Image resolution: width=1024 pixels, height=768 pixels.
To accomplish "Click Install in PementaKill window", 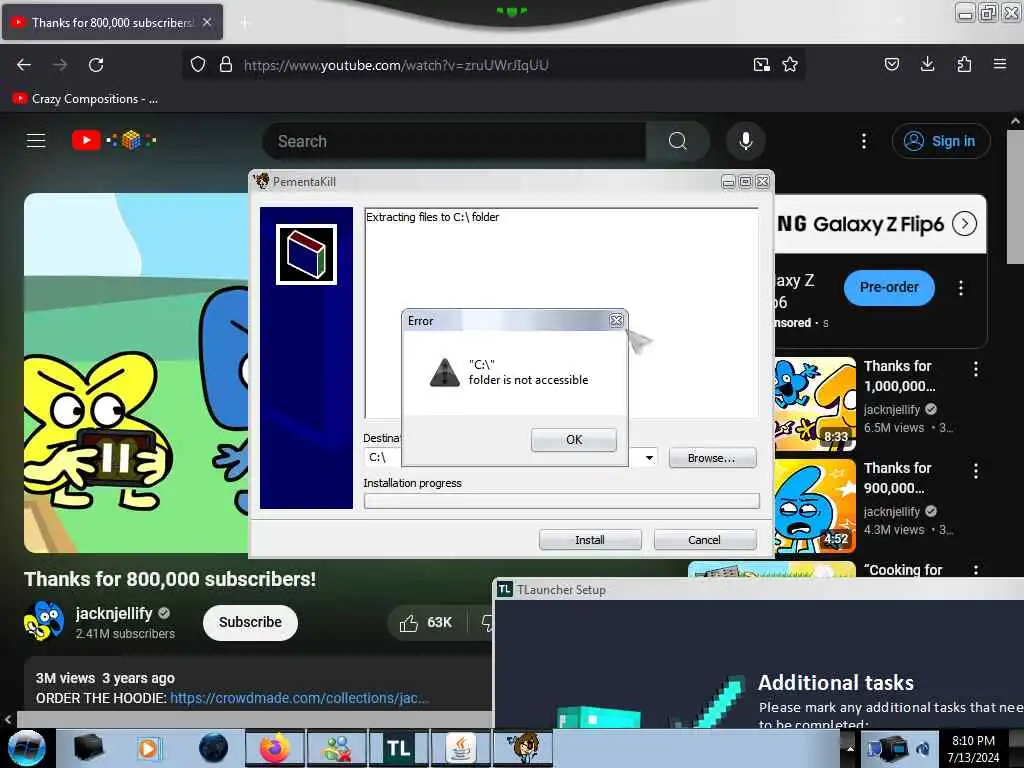I will (590, 540).
